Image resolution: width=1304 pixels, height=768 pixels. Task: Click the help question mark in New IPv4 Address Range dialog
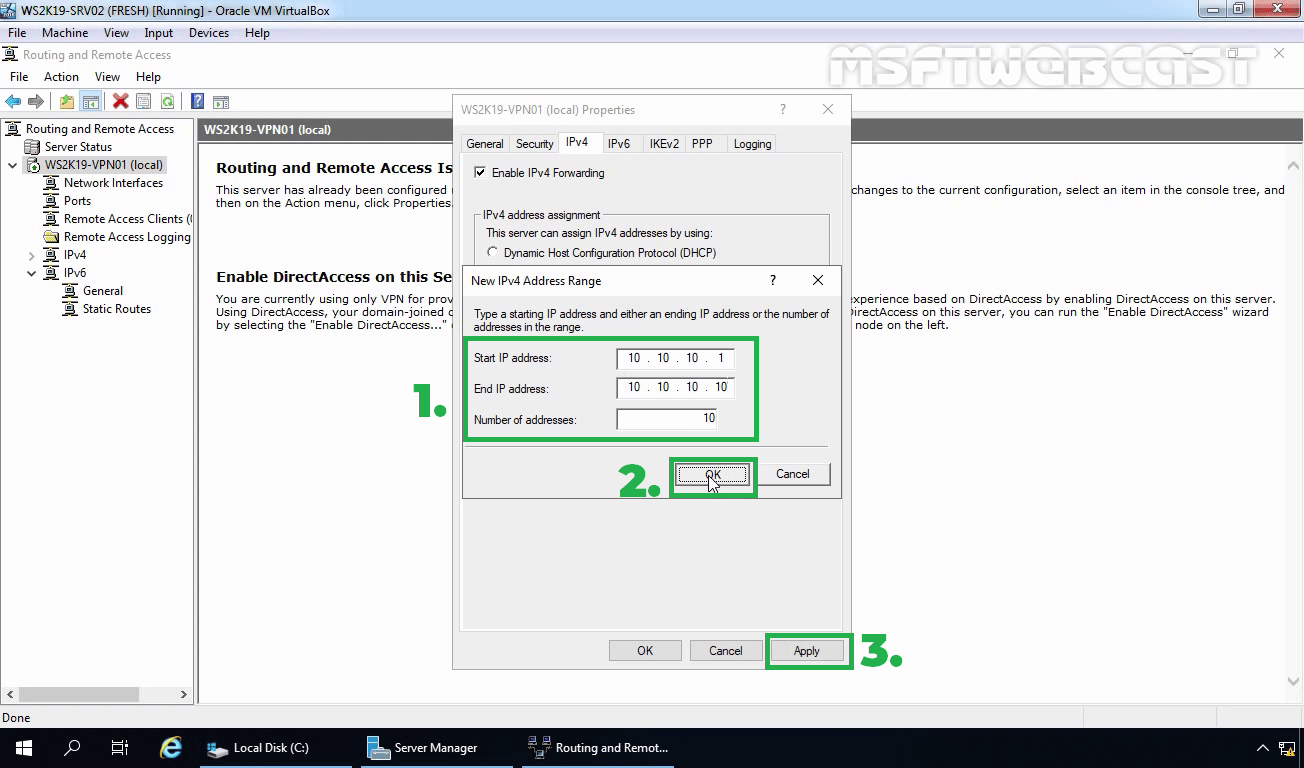tap(773, 281)
